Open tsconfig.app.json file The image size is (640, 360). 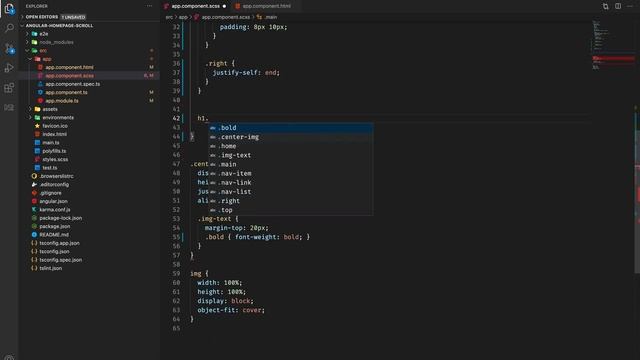point(59,243)
